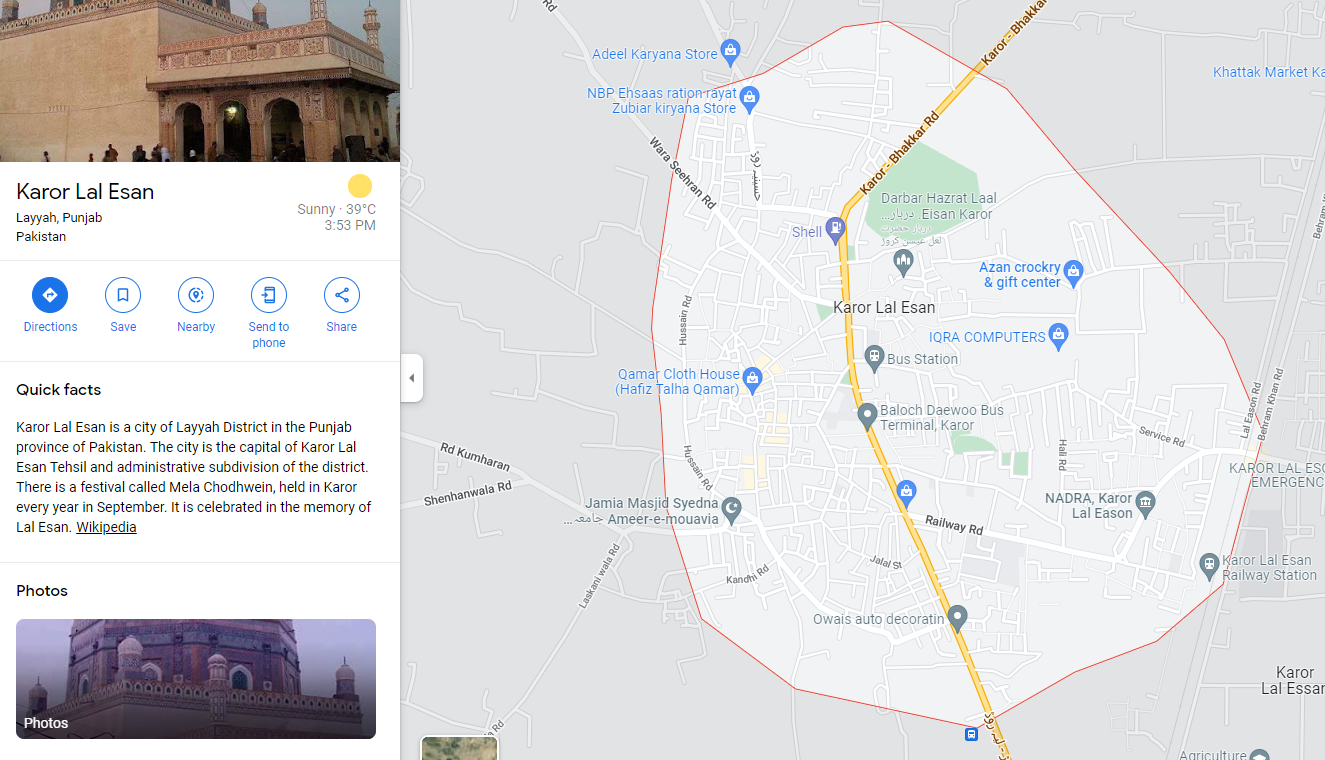Click the 'Shenhanwala Rd' road label
Viewport: 1325px width, 760px height.
[x=468, y=492]
